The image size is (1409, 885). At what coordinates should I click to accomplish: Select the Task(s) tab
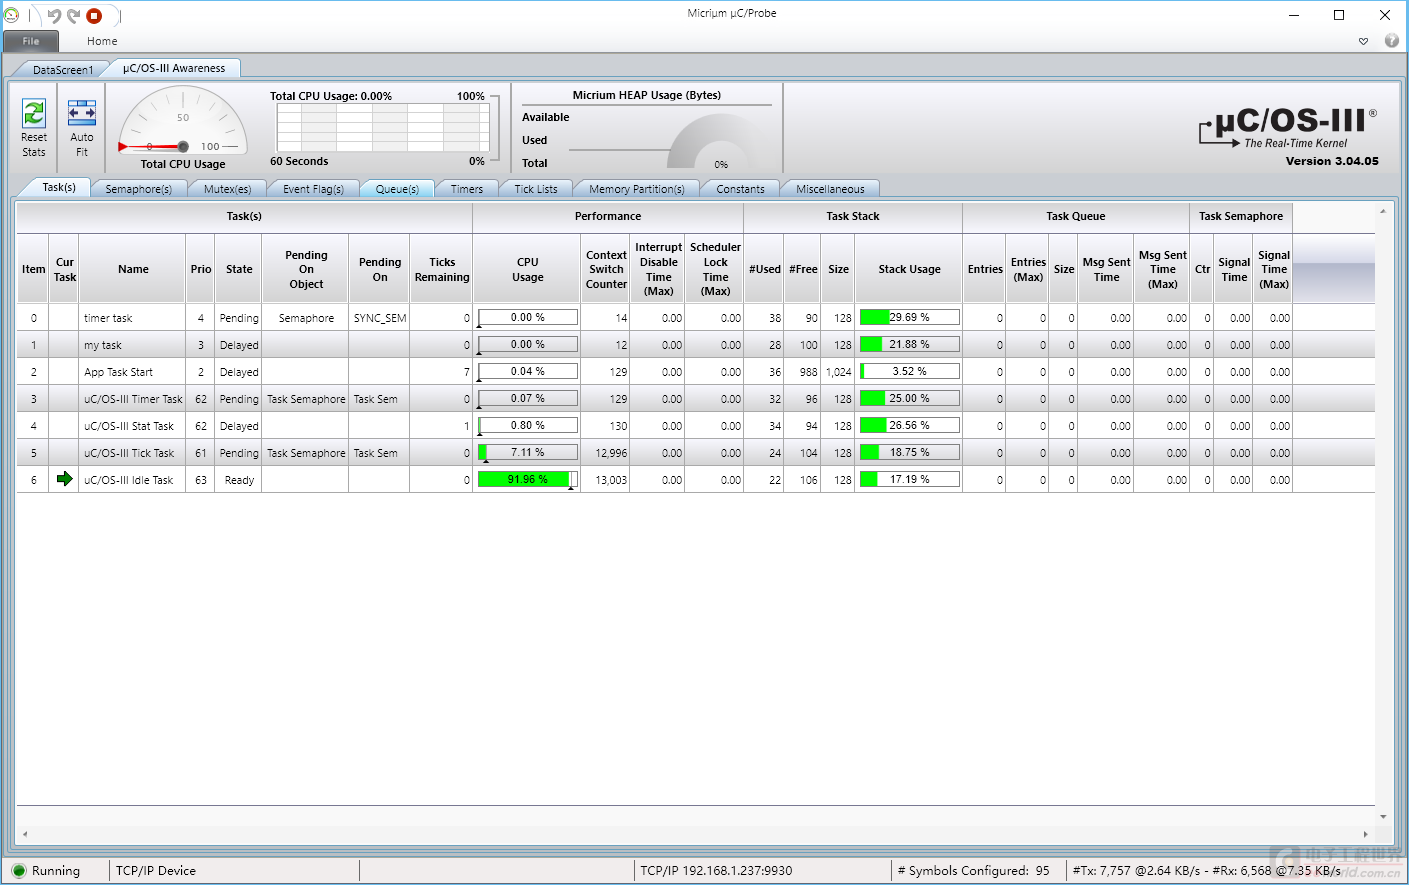pos(59,187)
